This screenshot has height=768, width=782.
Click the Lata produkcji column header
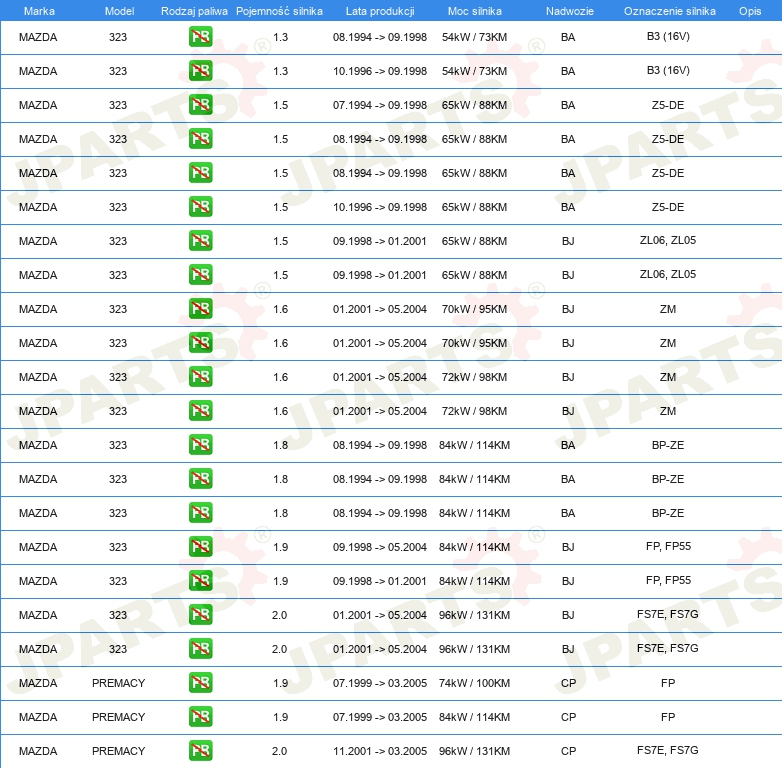[380, 11]
